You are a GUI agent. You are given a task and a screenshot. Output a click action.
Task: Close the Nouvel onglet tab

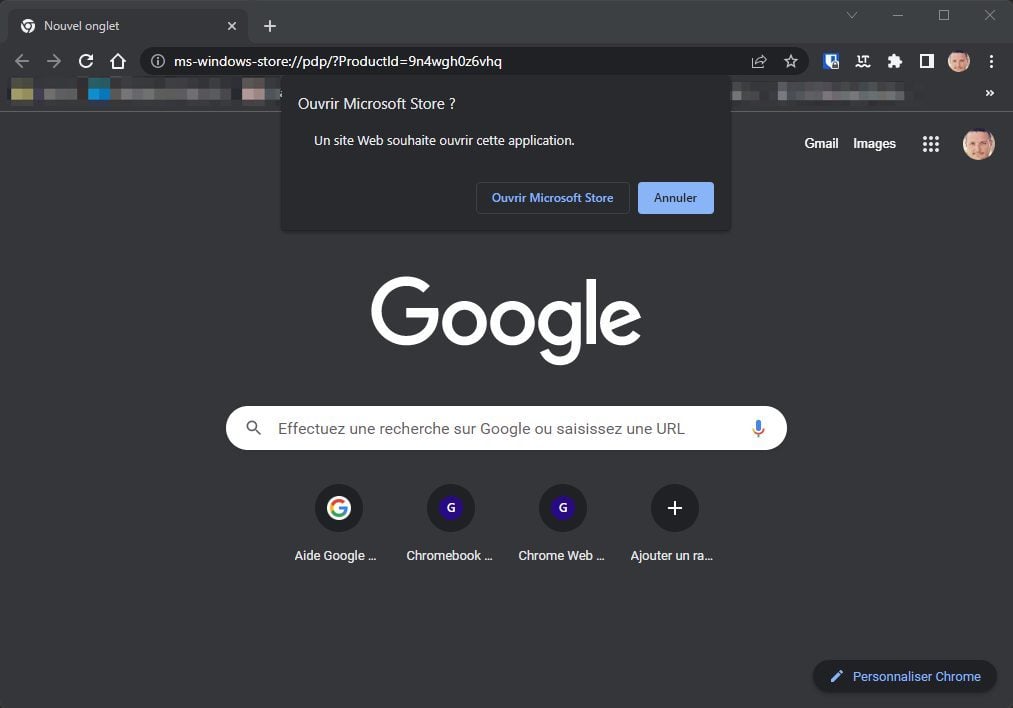232,26
